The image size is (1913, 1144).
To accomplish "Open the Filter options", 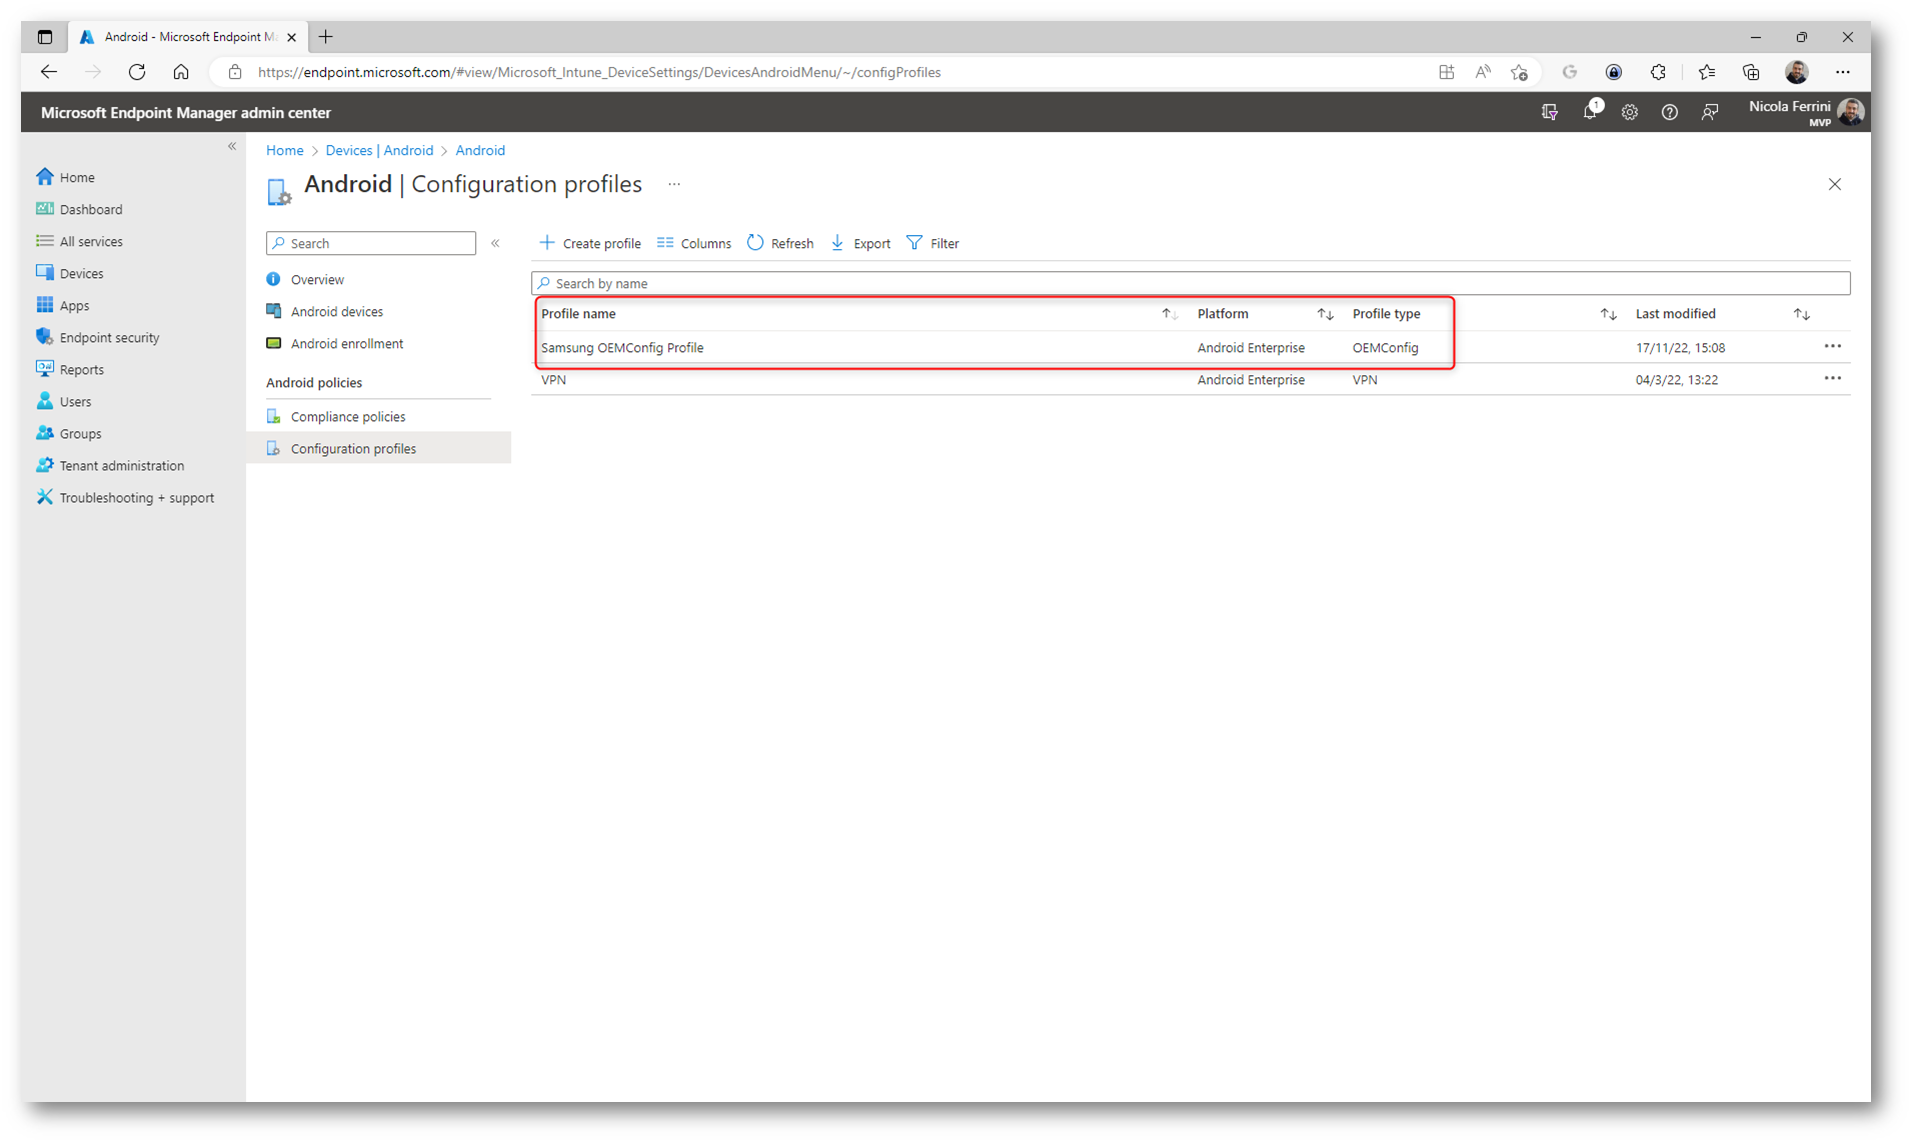I will pos(932,243).
